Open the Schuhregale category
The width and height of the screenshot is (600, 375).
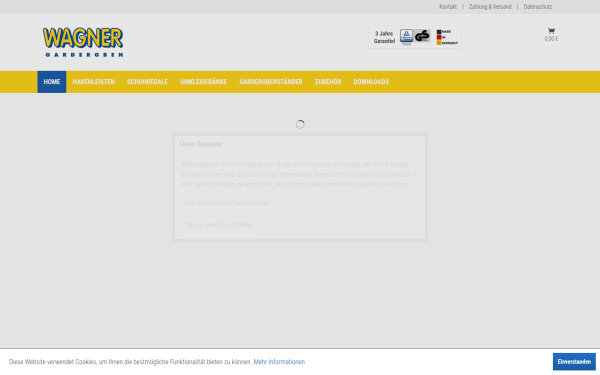(147, 82)
